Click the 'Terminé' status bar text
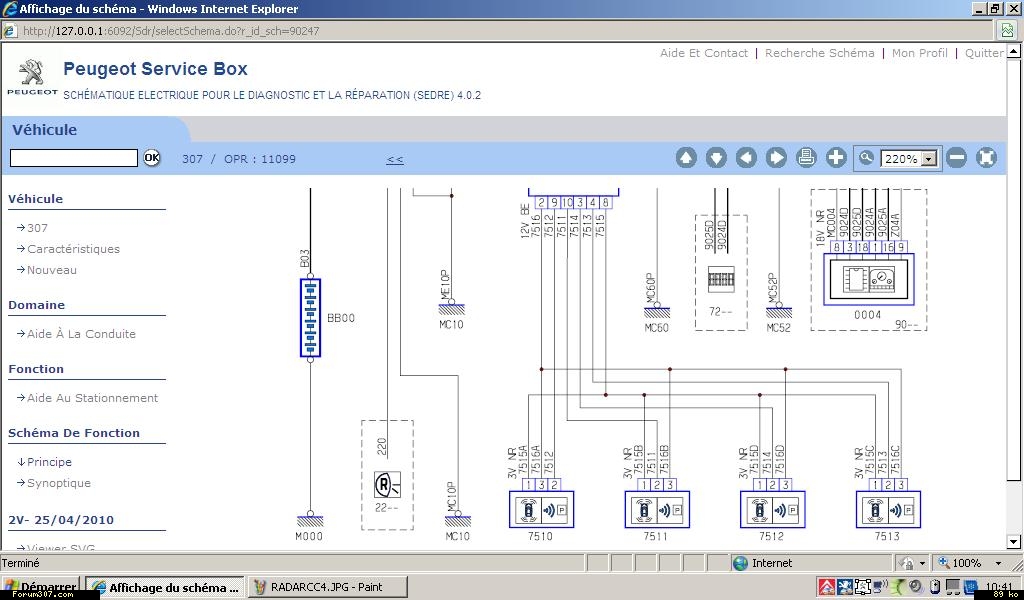This screenshot has height=600, width=1024. pyautogui.click(x=20, y=563)
